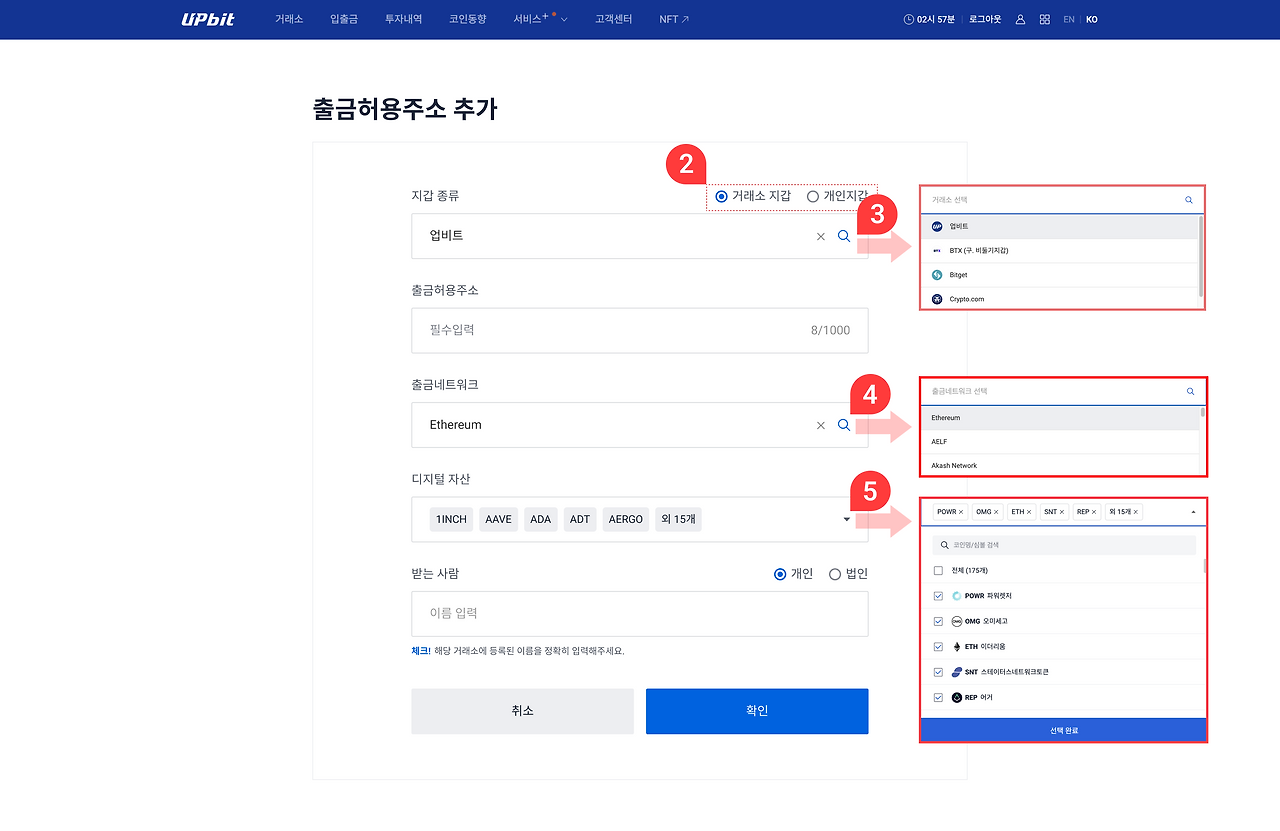This screenshot has height=831, width=1280.
Task: Click 로그아웃 in header
Action: pyautogui.click(x=985, y=19)
